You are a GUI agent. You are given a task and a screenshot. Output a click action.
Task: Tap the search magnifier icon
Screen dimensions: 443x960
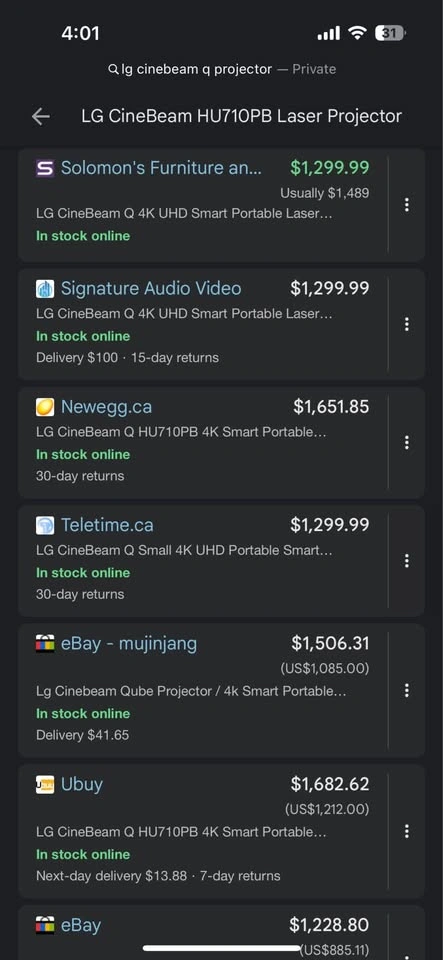point(113,70)
